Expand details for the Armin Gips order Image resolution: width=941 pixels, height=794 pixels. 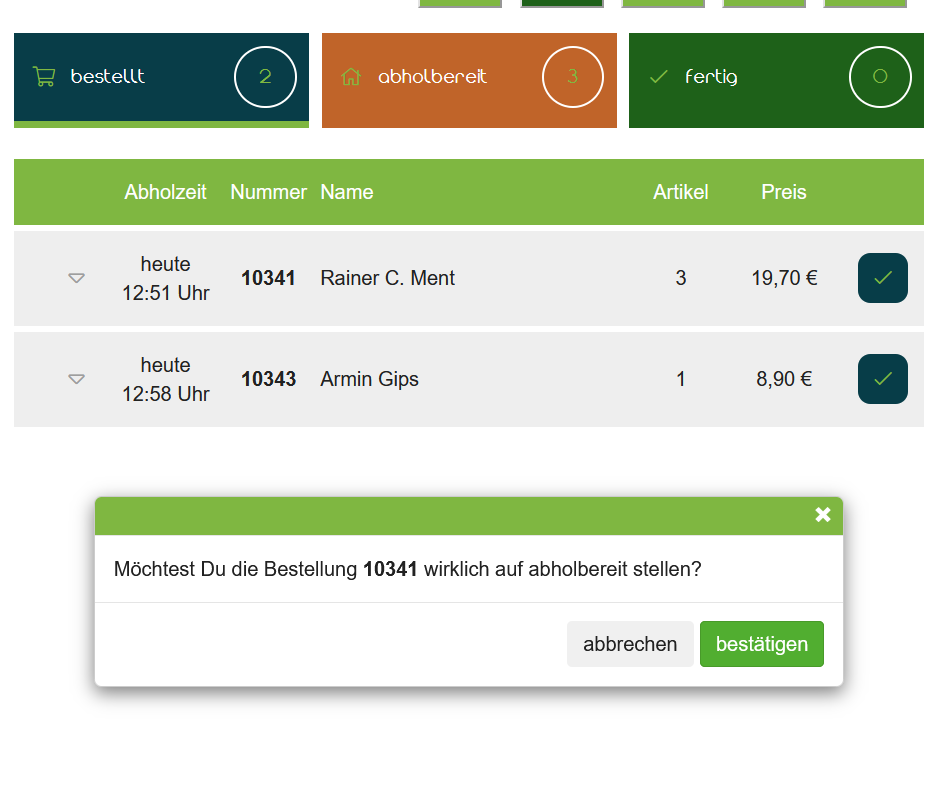tap(76, 379)
